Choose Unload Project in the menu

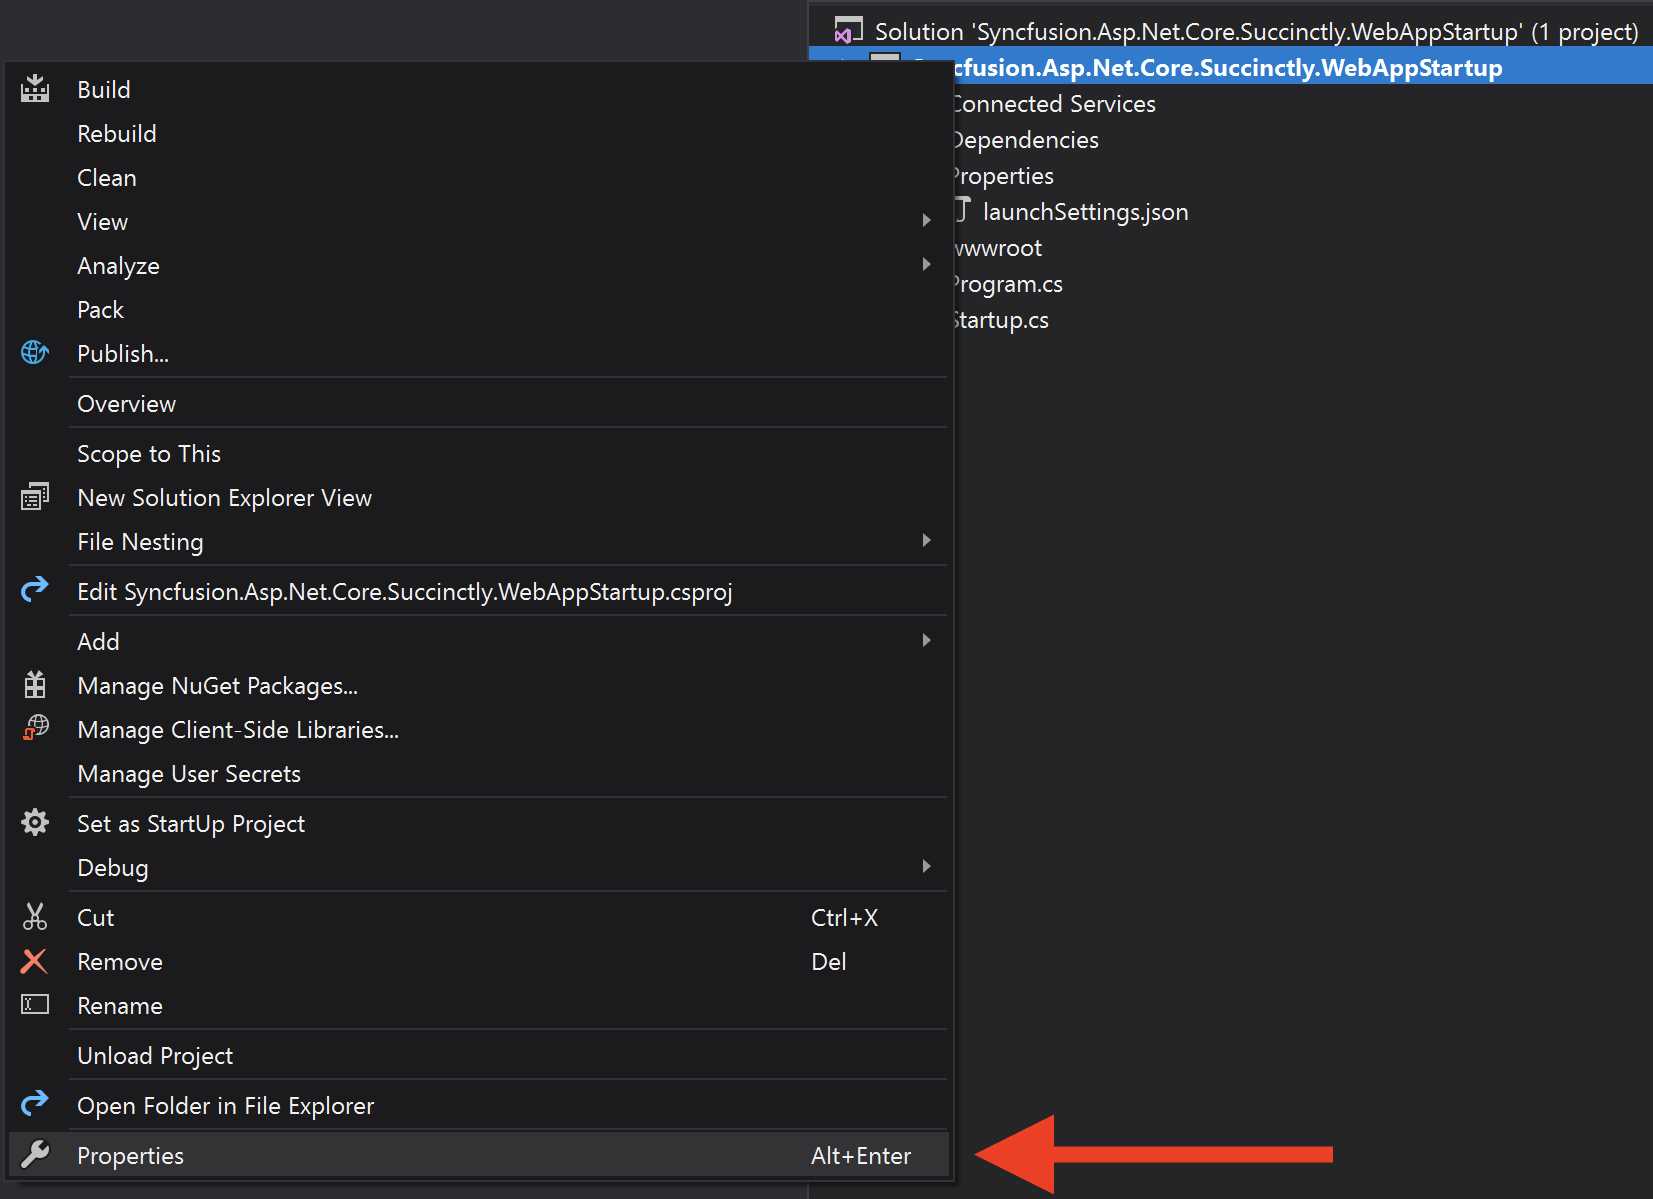(x=155, y=1055)
